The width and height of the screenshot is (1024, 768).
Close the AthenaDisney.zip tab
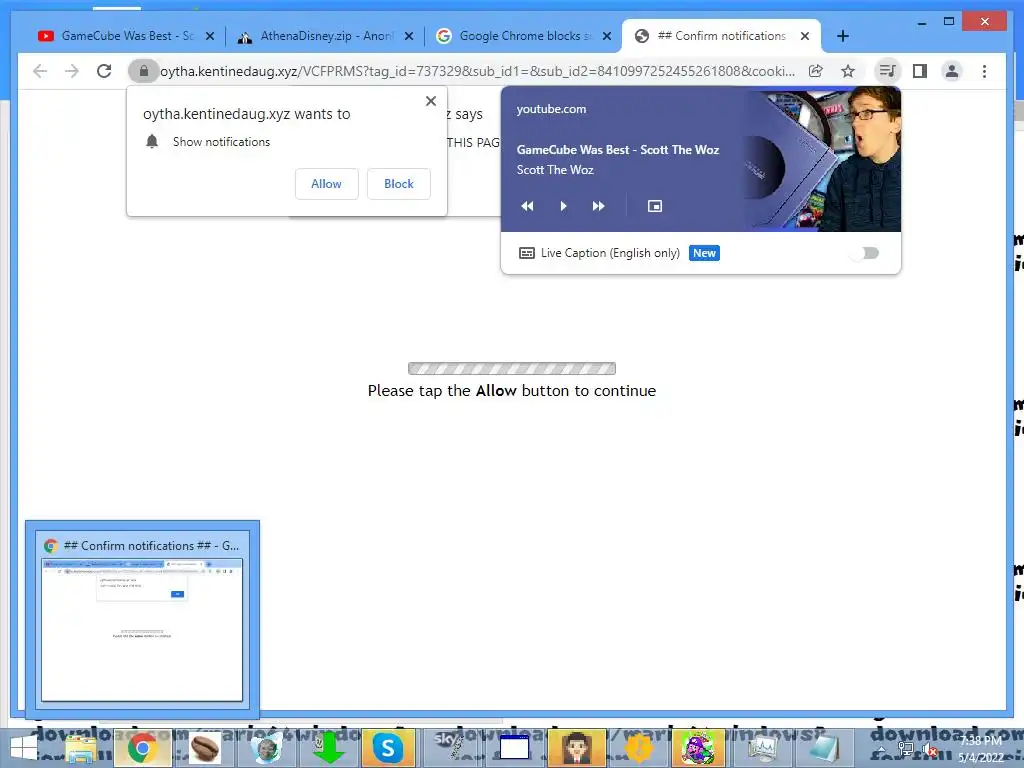click(x=409, y=36)
